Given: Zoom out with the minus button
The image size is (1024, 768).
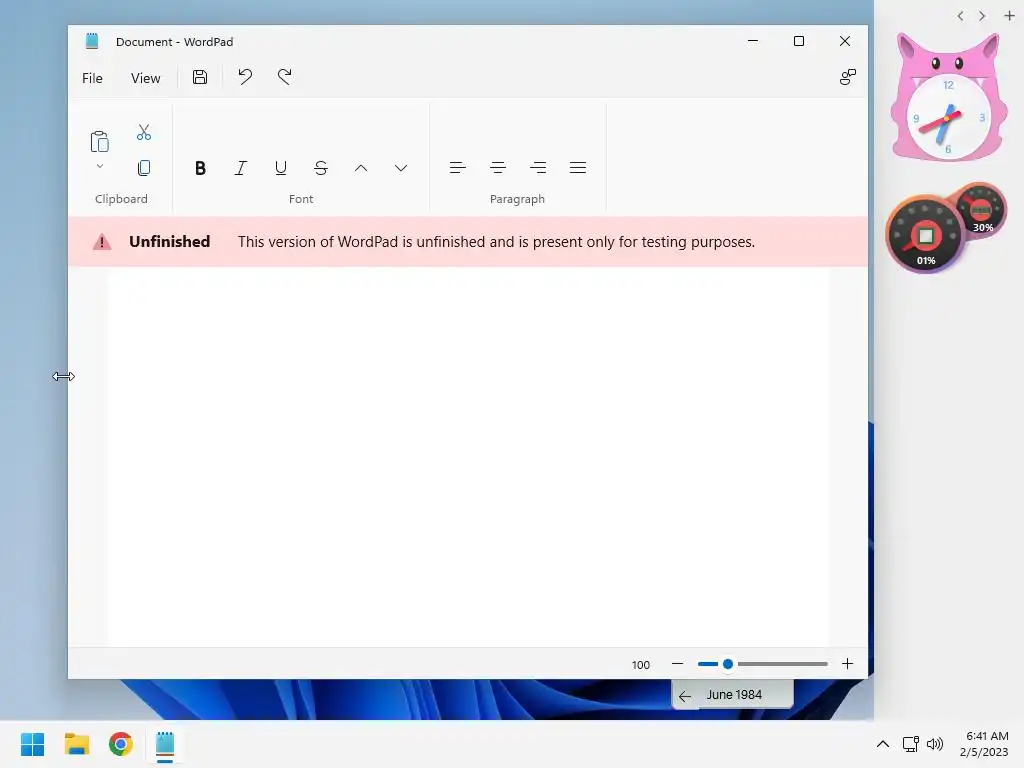Looking at the screenshot, I should [x=677, y=664].
